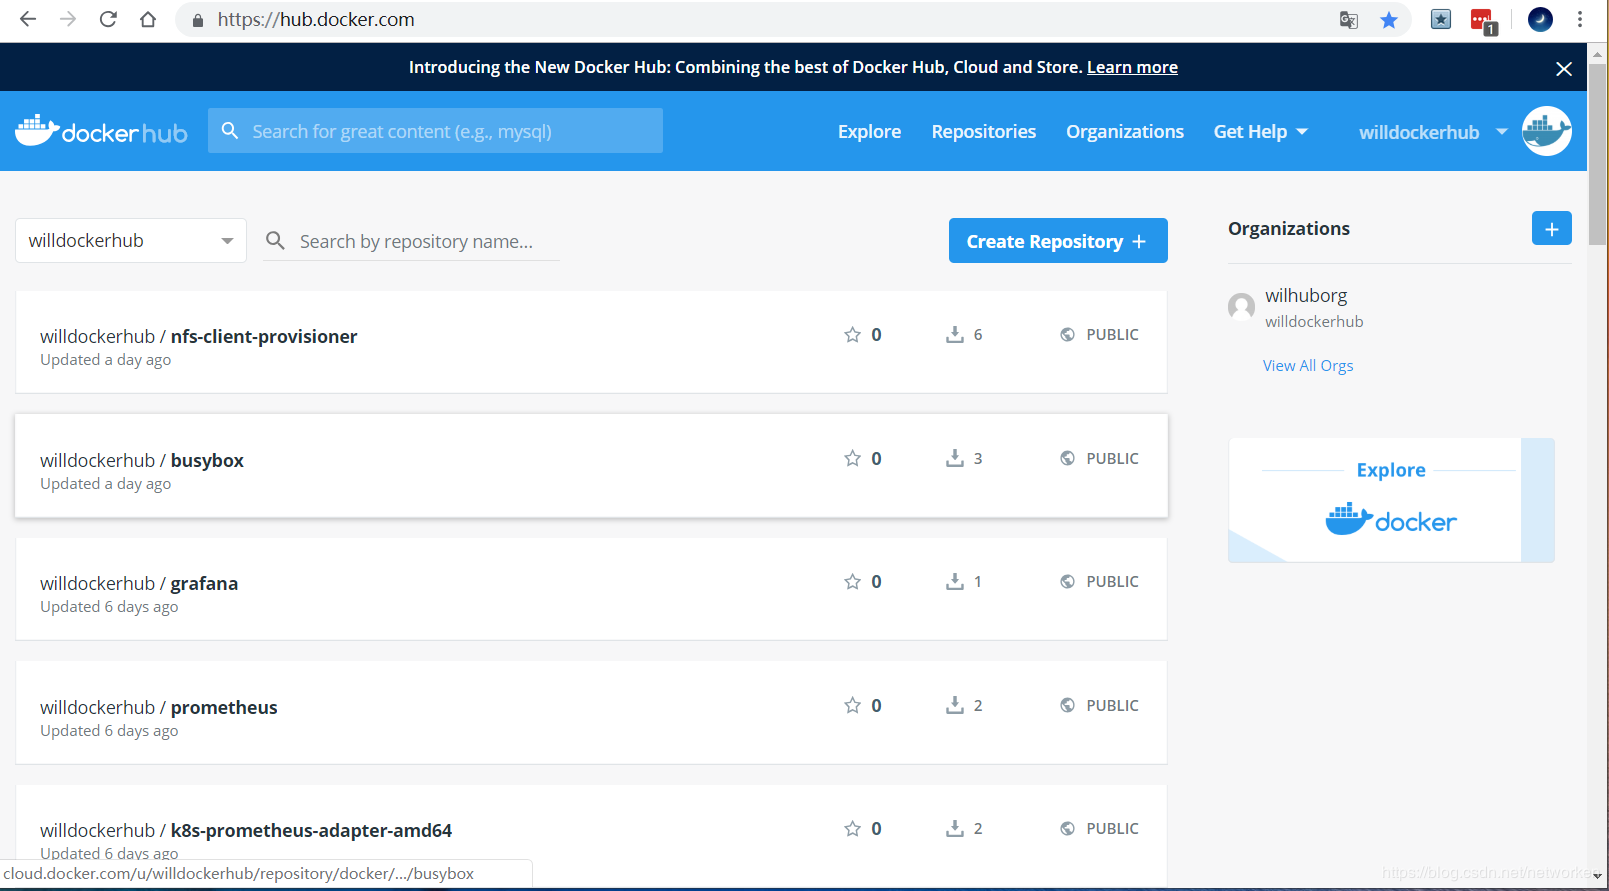
Task: Add a new organization with plus button
Action: pyautogui.click(x=1552, y=228)
